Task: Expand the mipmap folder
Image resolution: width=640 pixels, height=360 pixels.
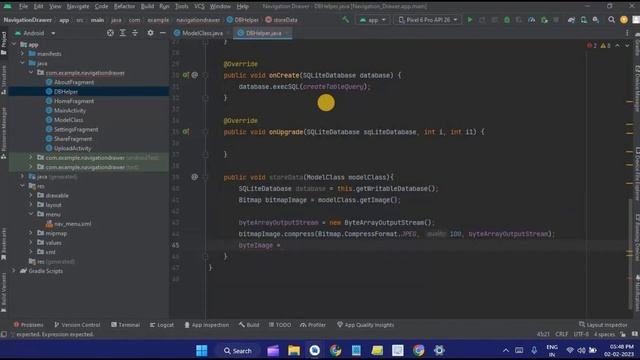Action: click(x=31, y=233)
